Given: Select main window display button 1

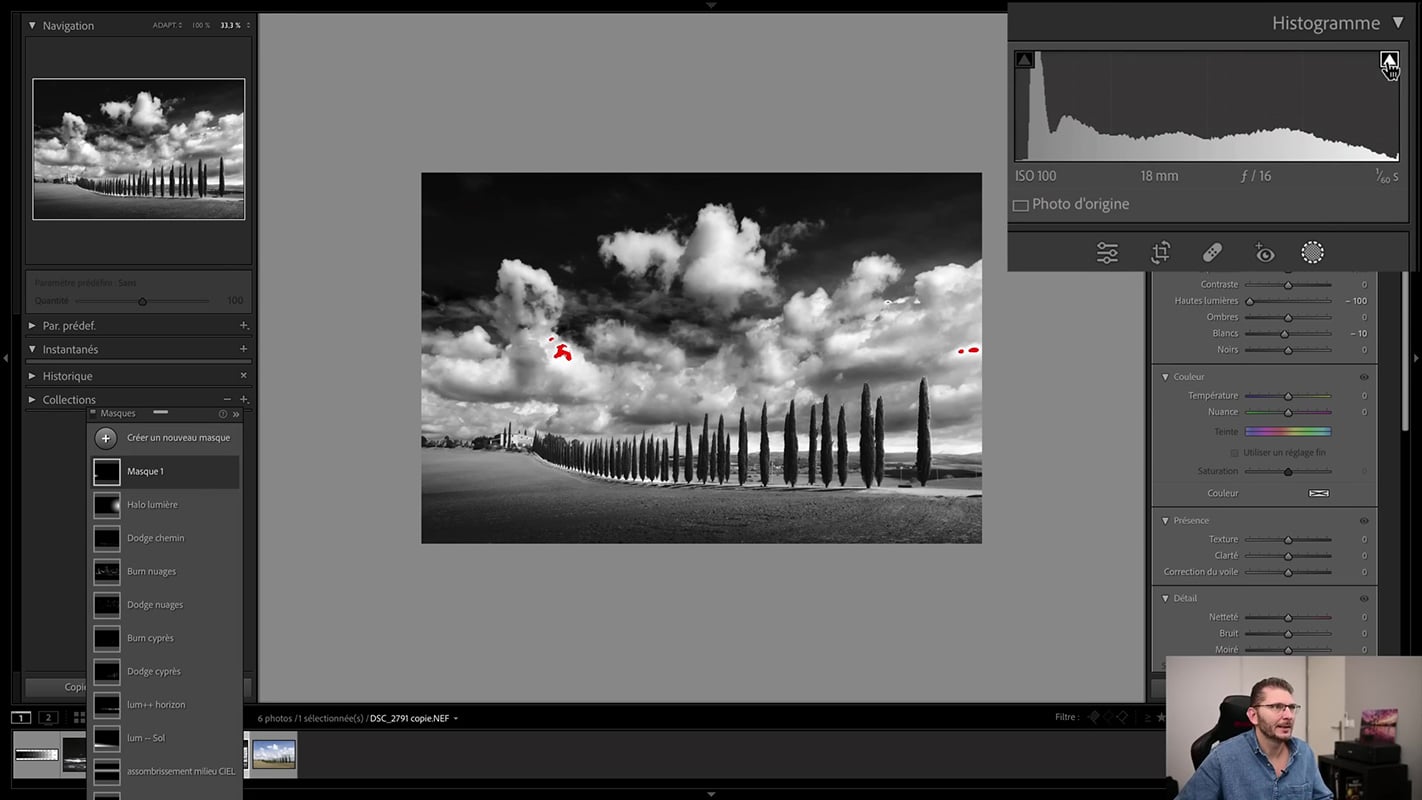Looking at the screenshot, I should [x=21, y=718].
